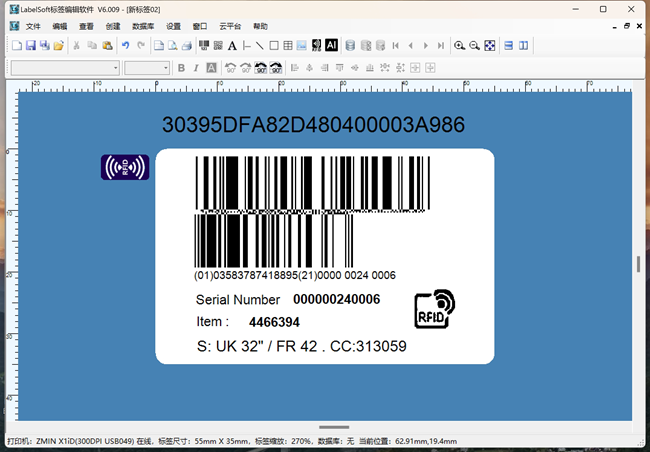Select the black RFID logo on the label

[435, 309]
